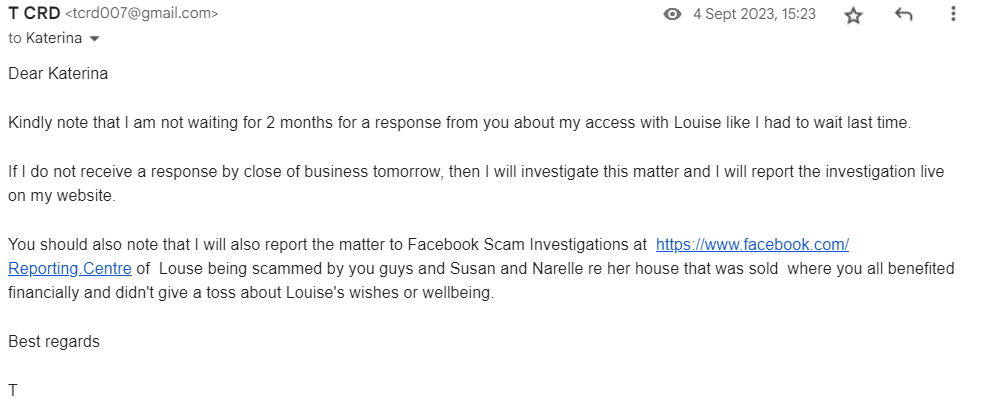
Task: Click the sentence starting "If I do not receive"
Action: pyautogui.click(x=400, y=171)
